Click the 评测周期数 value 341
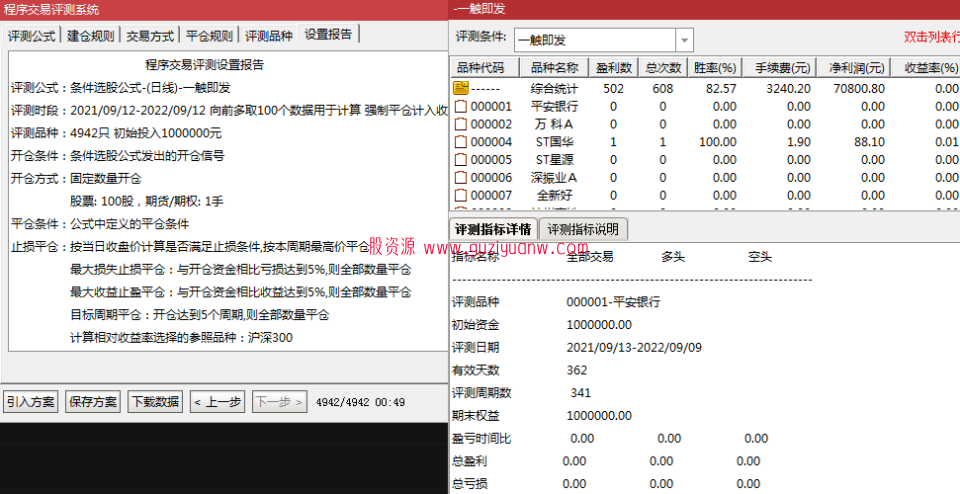The height and width of the screenshot is (494, 960). click(x=580, y=393)
